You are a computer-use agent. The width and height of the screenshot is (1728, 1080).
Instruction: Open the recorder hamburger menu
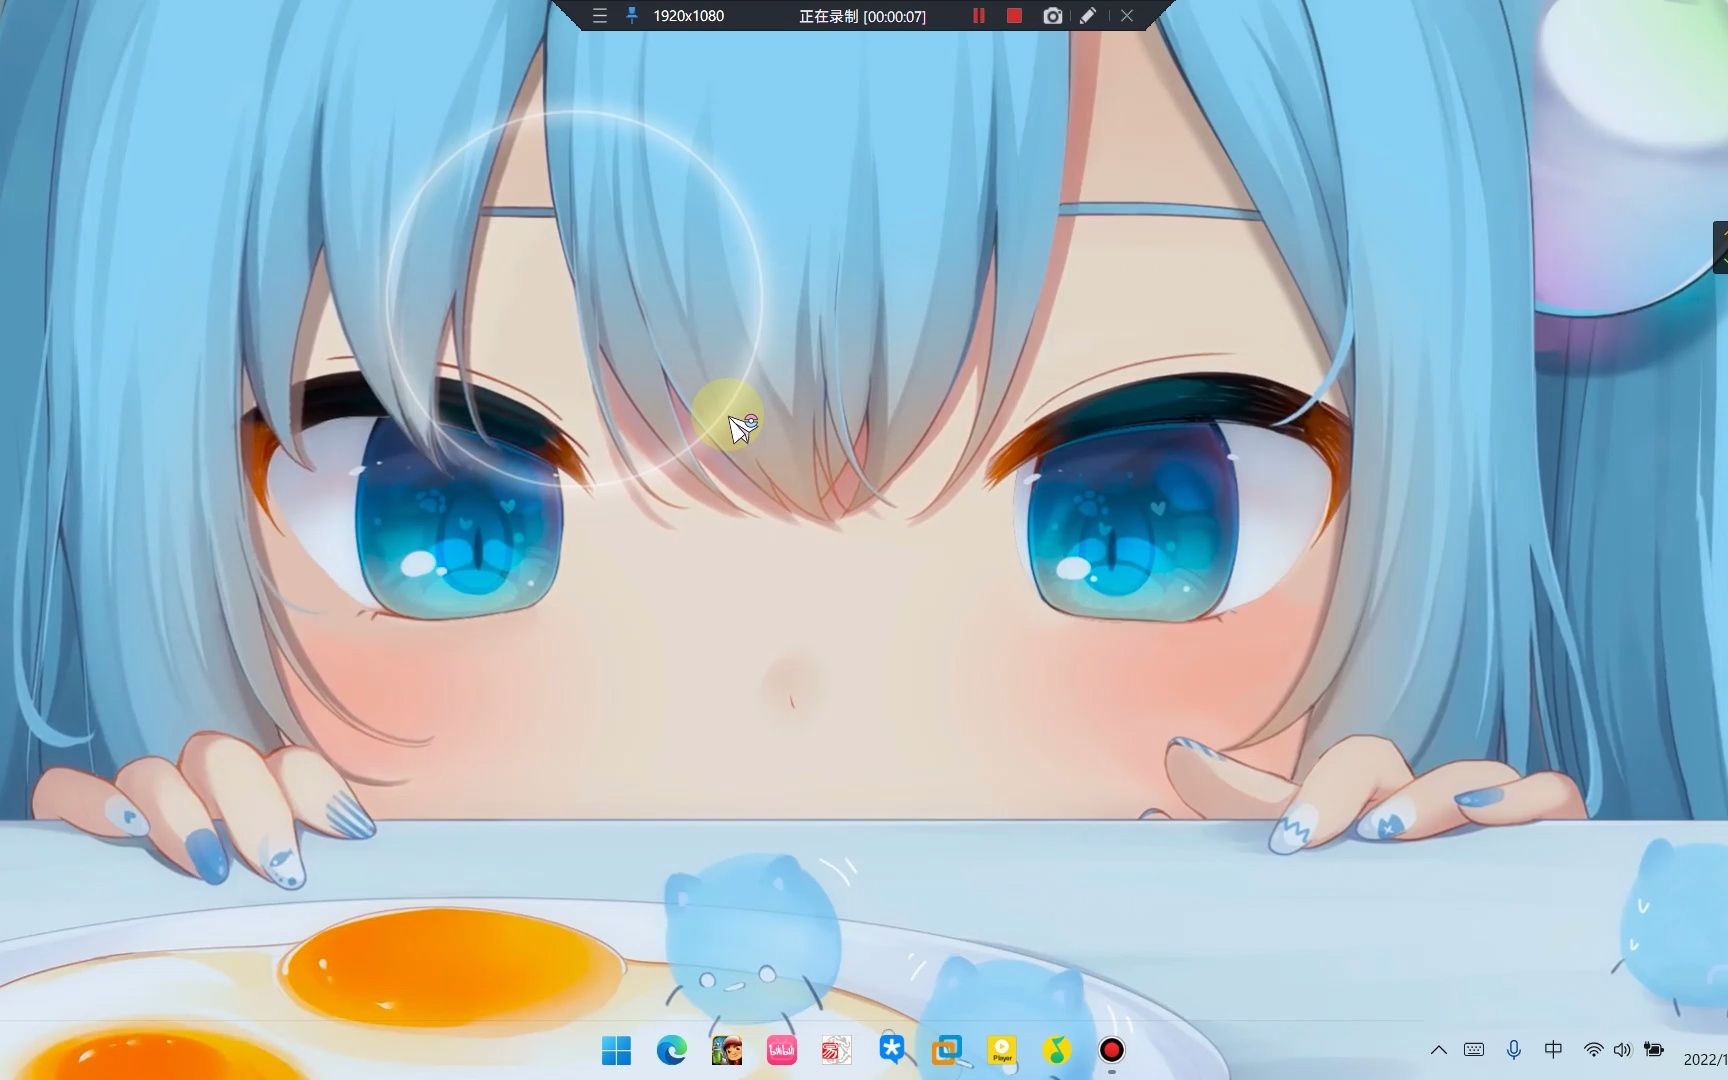coord(599,16)
